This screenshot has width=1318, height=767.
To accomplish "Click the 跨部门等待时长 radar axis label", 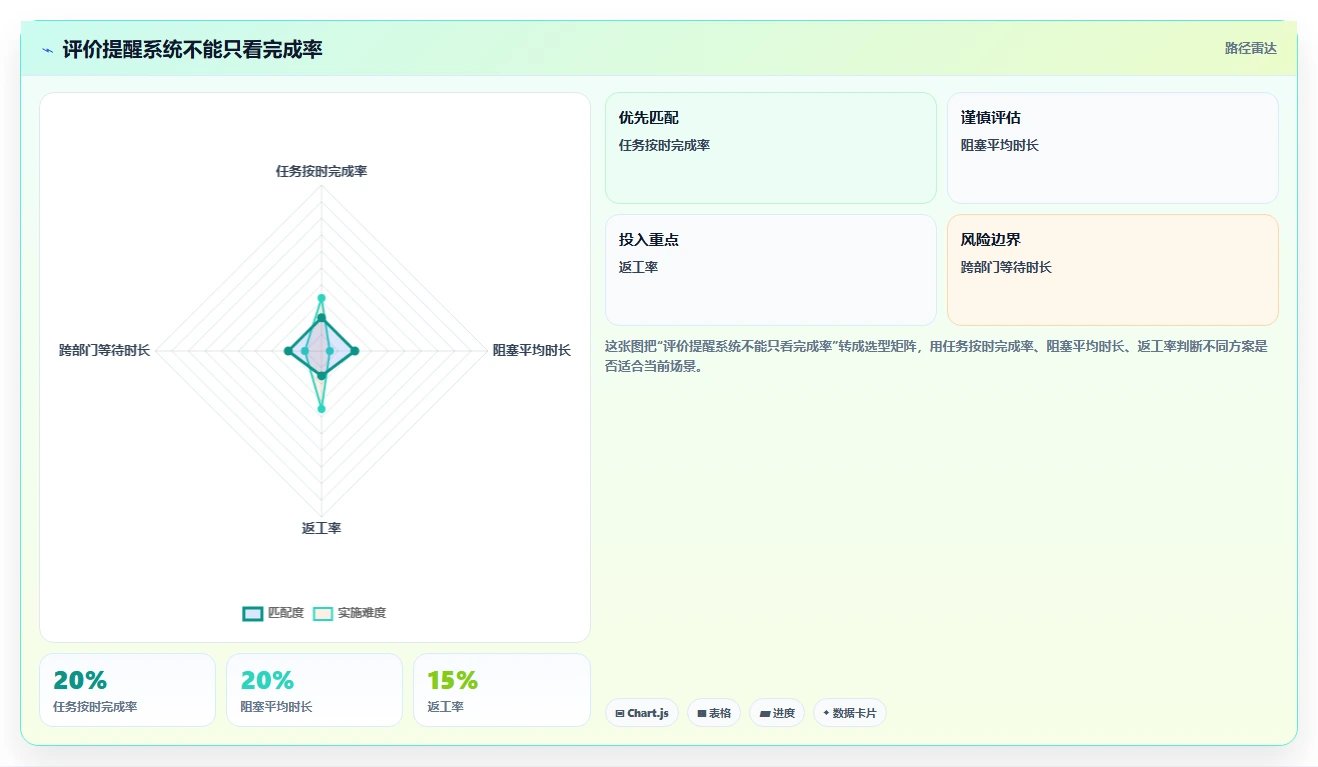I will tap(105, 350).
